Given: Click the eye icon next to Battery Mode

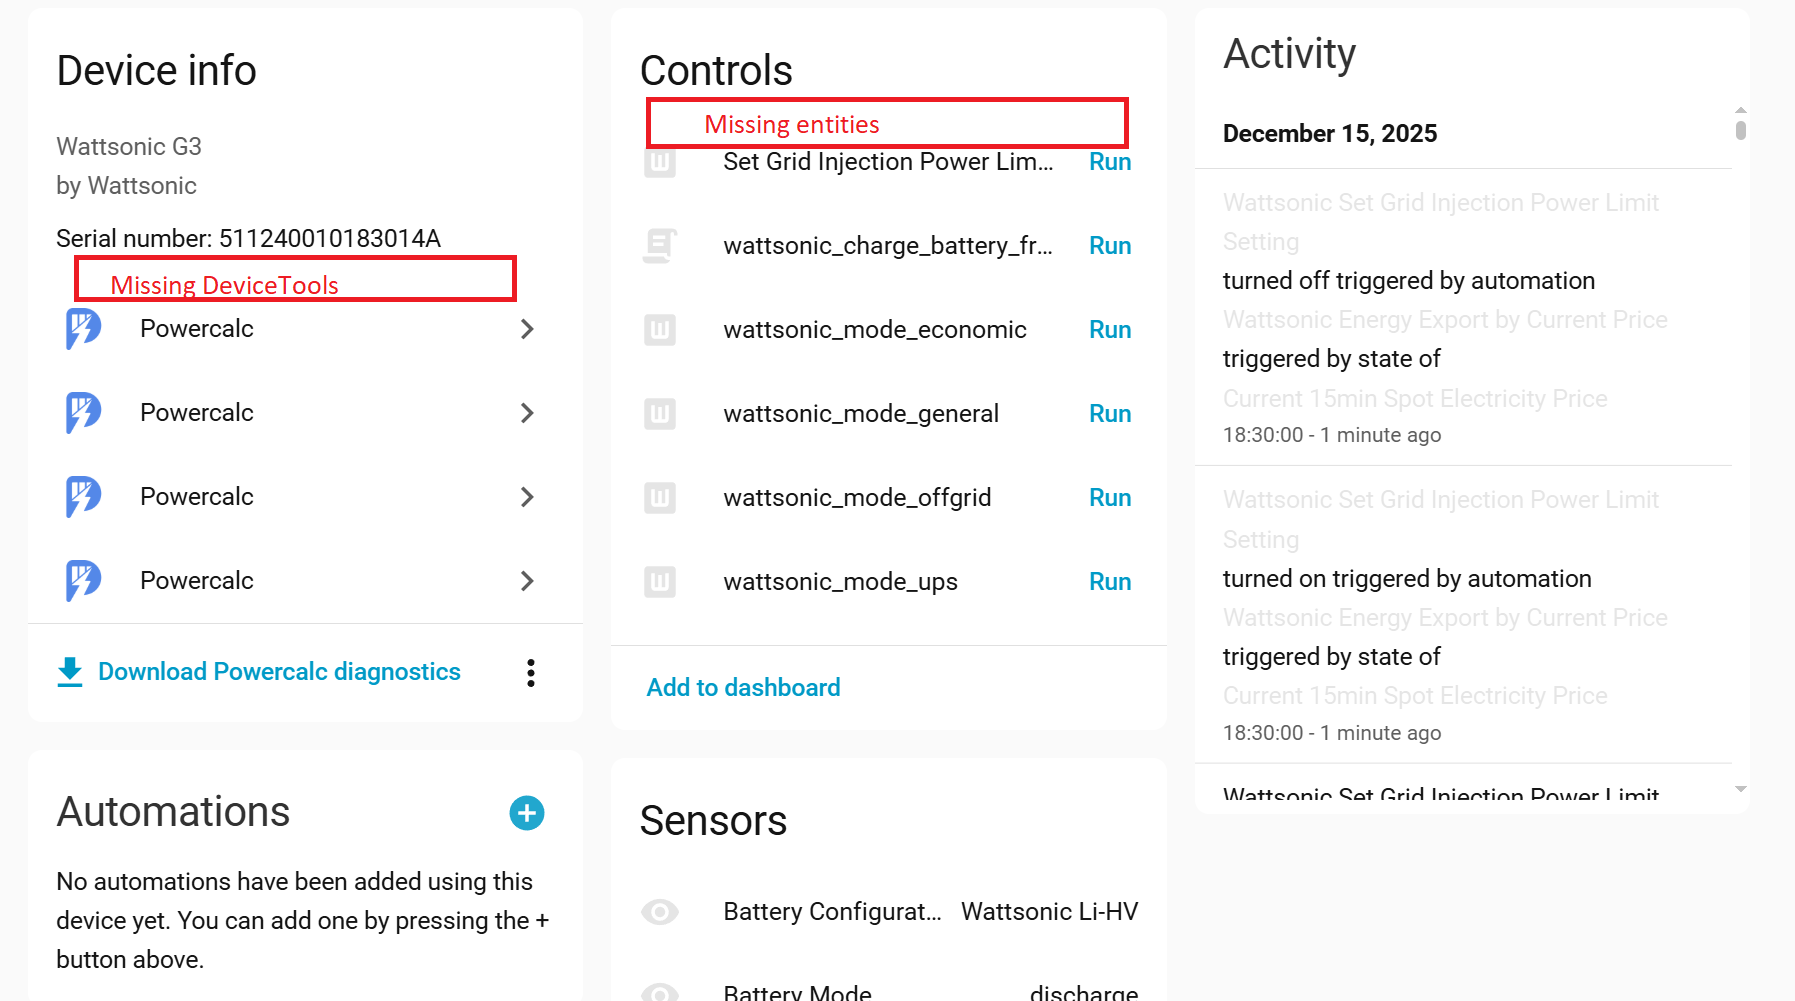Looking at the screenshot, I should pyautogui.click(x=660, y=991).
